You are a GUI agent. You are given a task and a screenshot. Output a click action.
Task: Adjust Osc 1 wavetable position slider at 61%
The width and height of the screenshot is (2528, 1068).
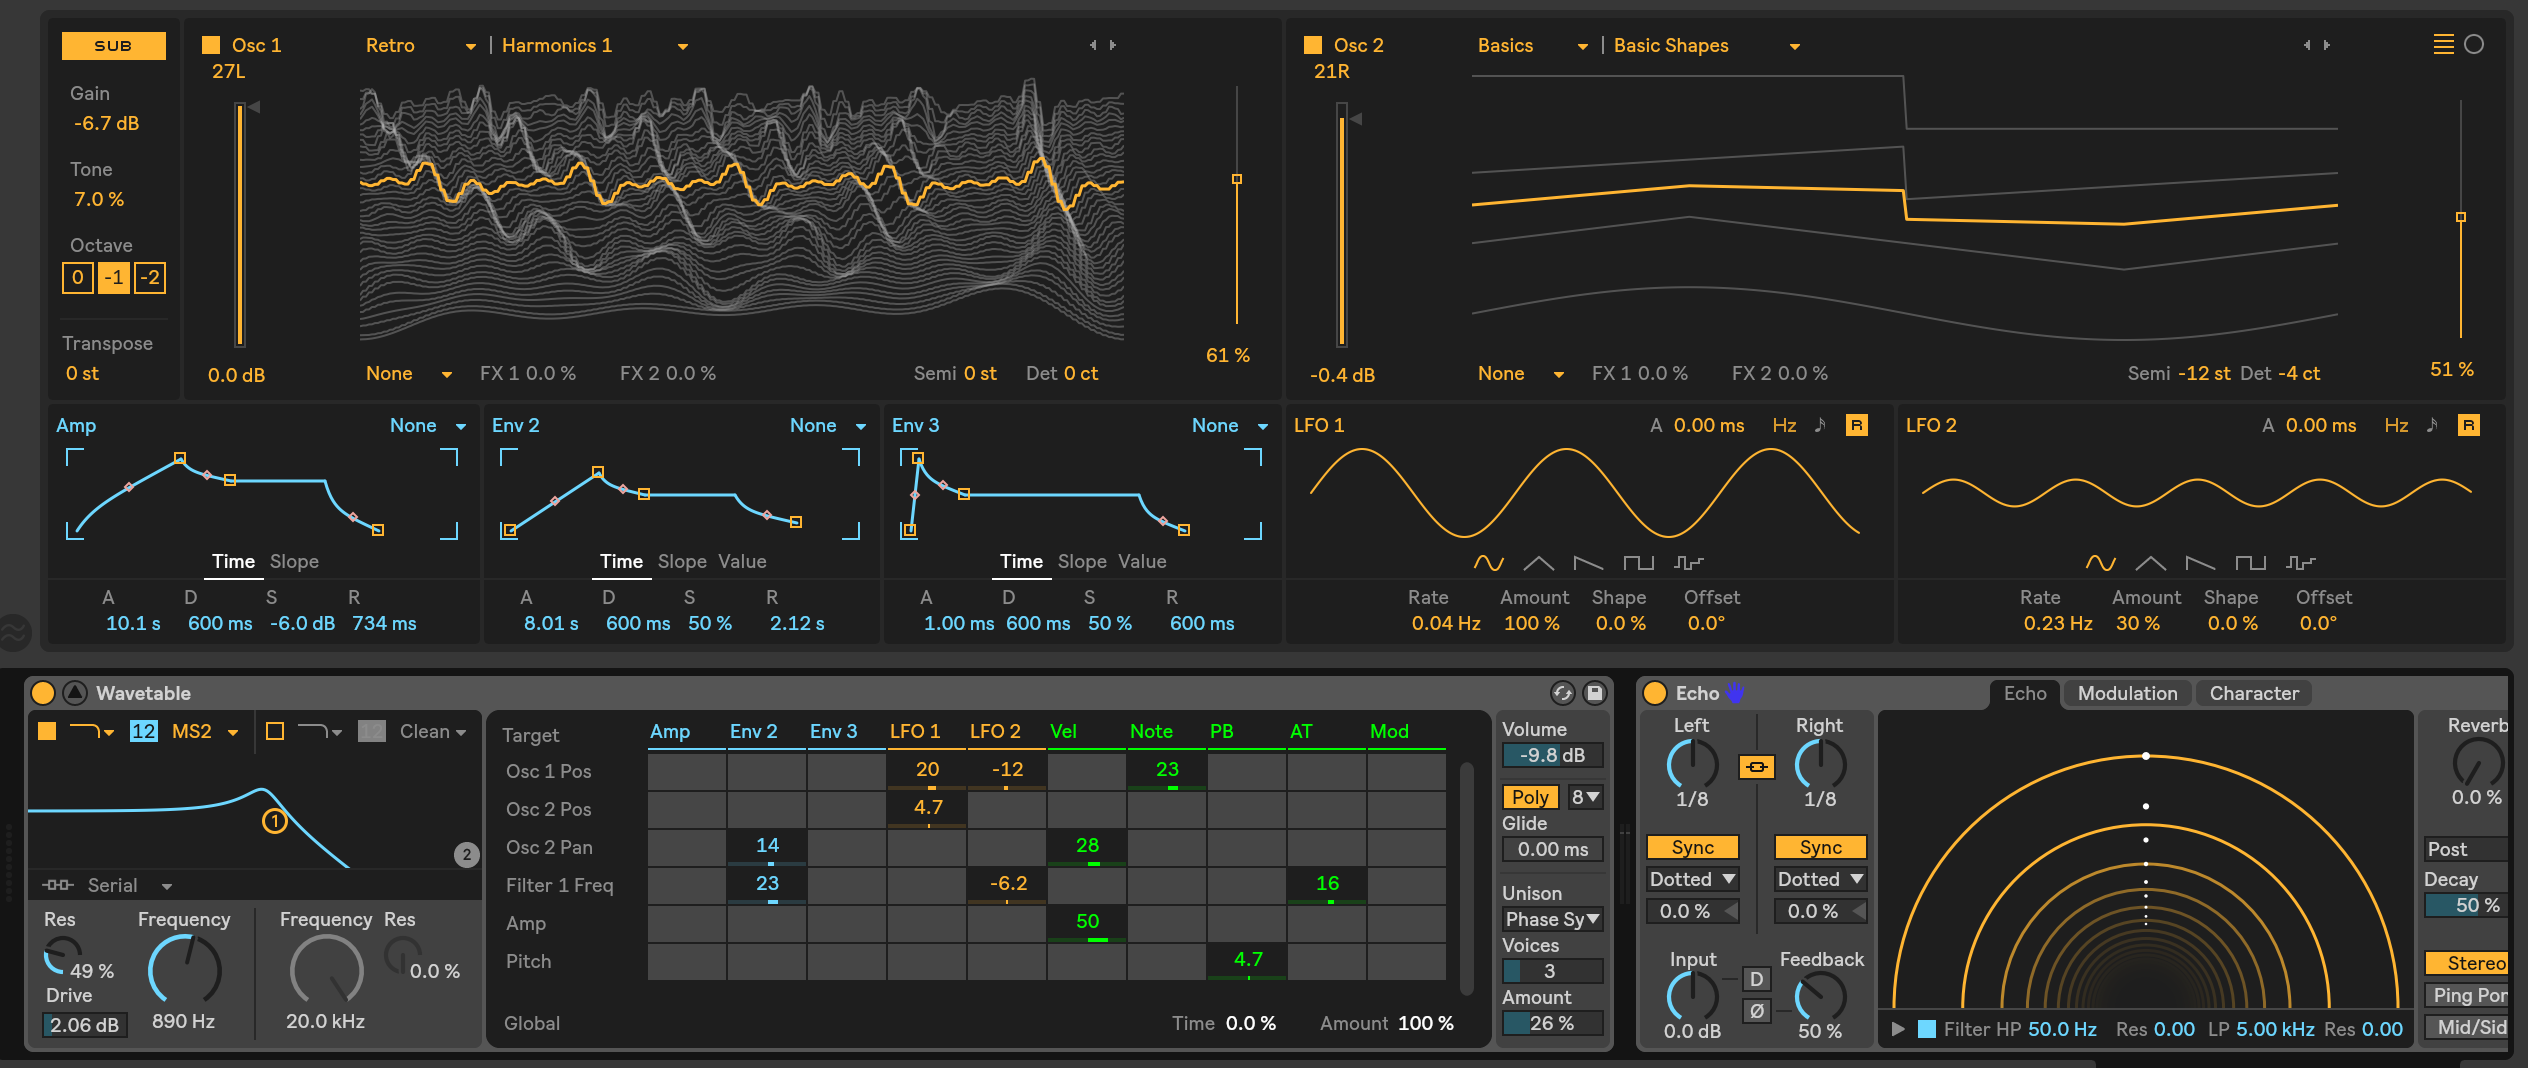tap(1237, 205)
